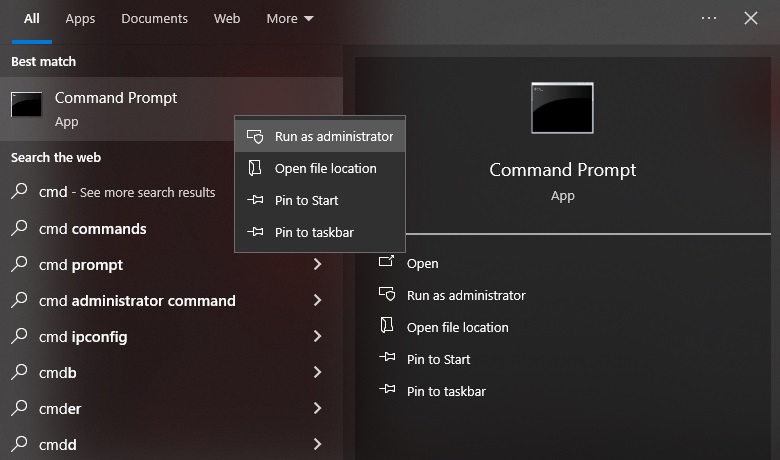Click search icon beside 'cmd - See more'
The height and width of the screenshot is (460, 780).
tap(19, 191)
